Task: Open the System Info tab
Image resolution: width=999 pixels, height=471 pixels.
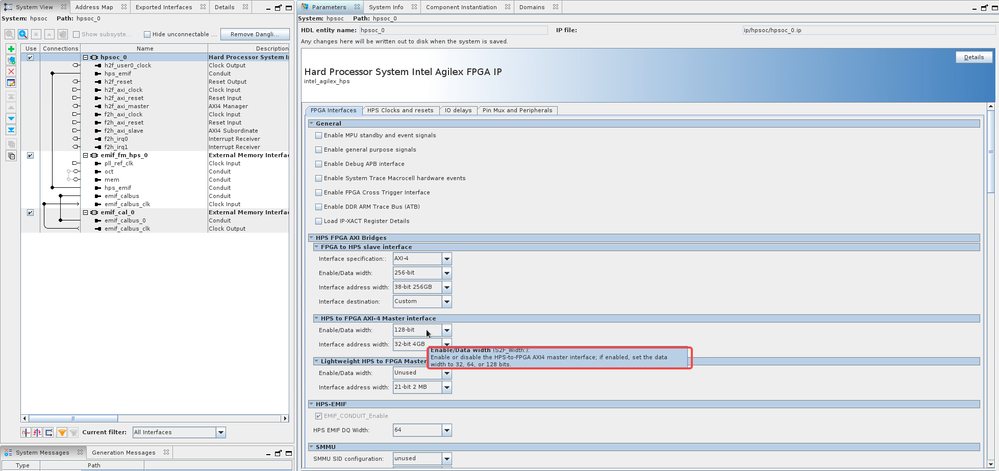Action: coord(385,7)
